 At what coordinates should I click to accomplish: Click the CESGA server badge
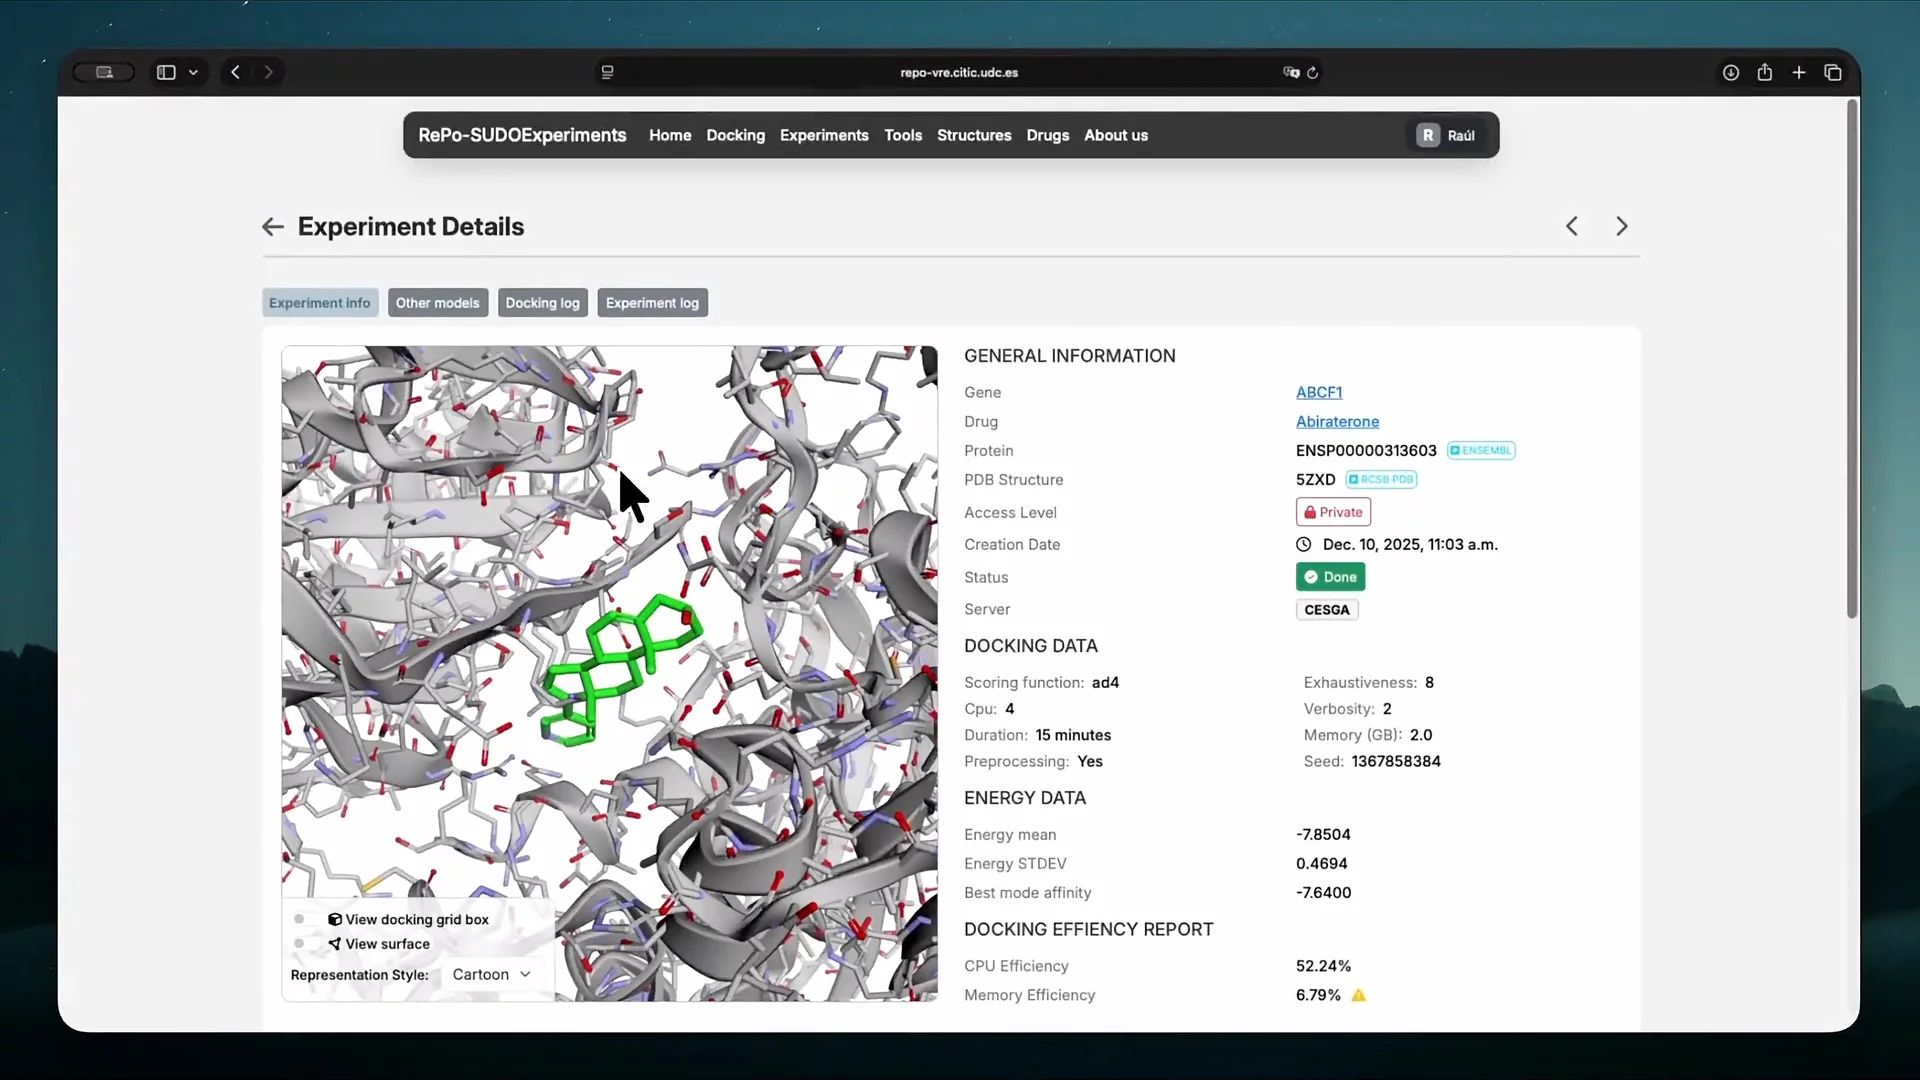1327,610
